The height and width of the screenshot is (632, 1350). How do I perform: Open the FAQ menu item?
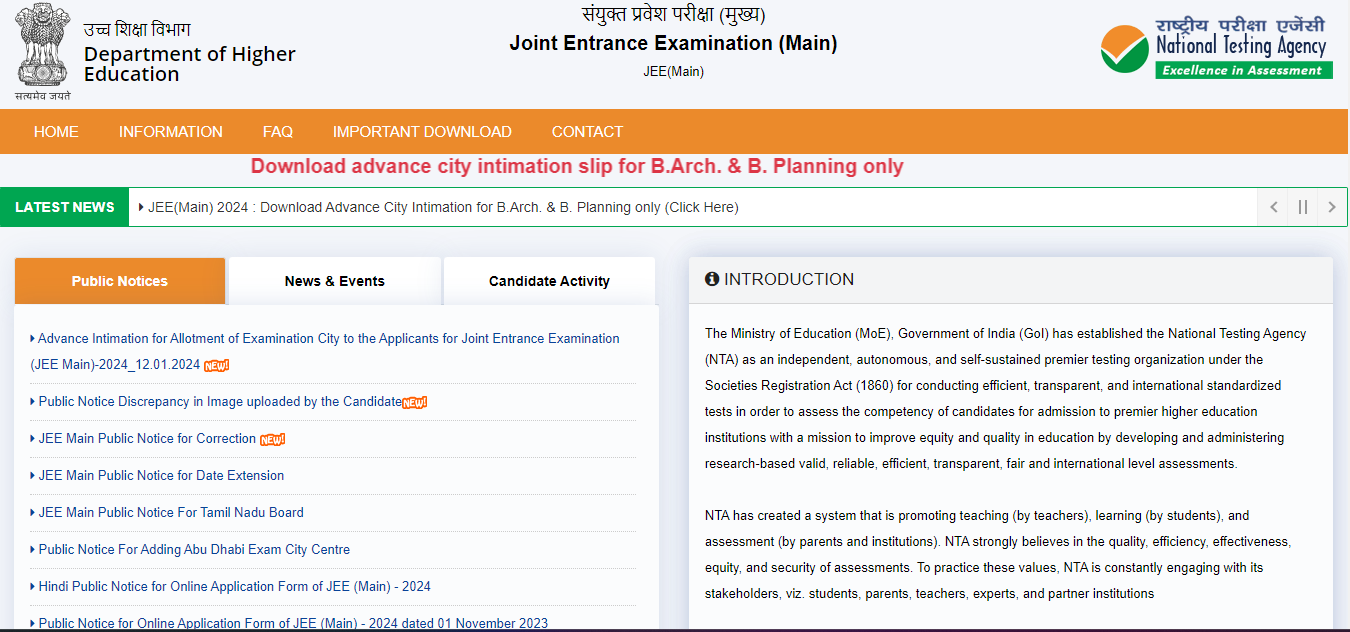278,132
